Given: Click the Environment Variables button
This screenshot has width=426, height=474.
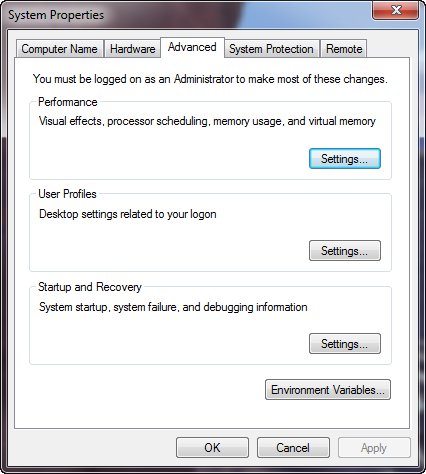Looking at the screenshot, I should coord(328,389).
